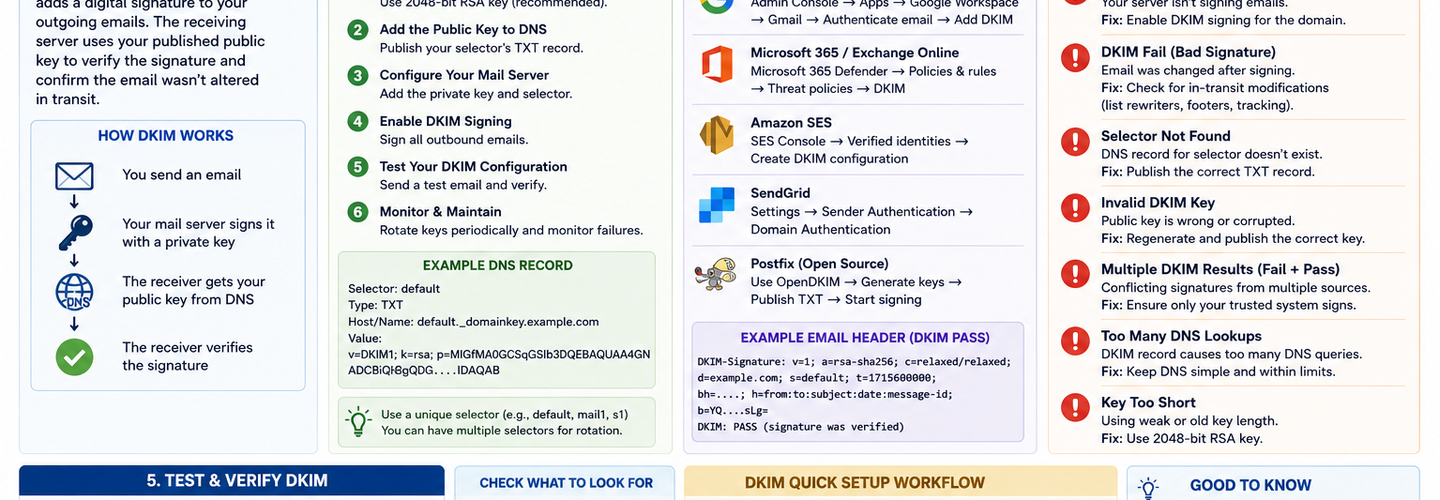
Task: Click the "GOOD TO KNOW" heading
Action: coord(1251,485)
